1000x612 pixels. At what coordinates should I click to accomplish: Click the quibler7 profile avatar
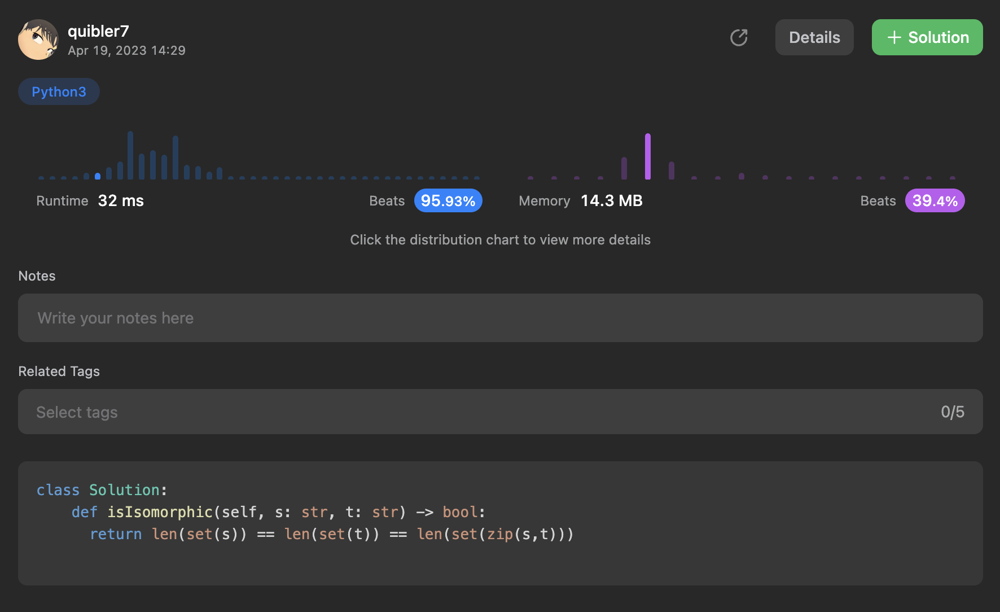coord(38,40)
